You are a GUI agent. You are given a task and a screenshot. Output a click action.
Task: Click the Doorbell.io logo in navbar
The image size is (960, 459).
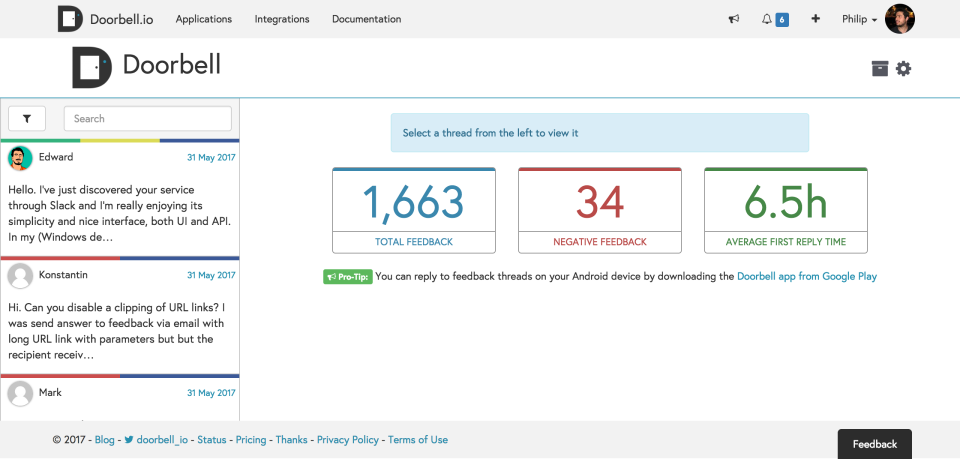pyautogui.click(x=105, y=19)
